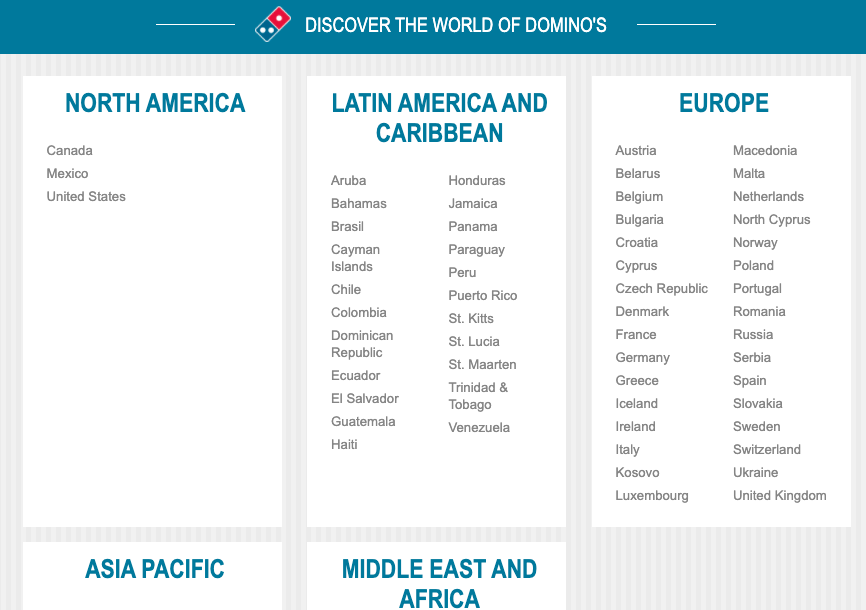
Task: Click the Europe section heading
Action: point(723,102)
